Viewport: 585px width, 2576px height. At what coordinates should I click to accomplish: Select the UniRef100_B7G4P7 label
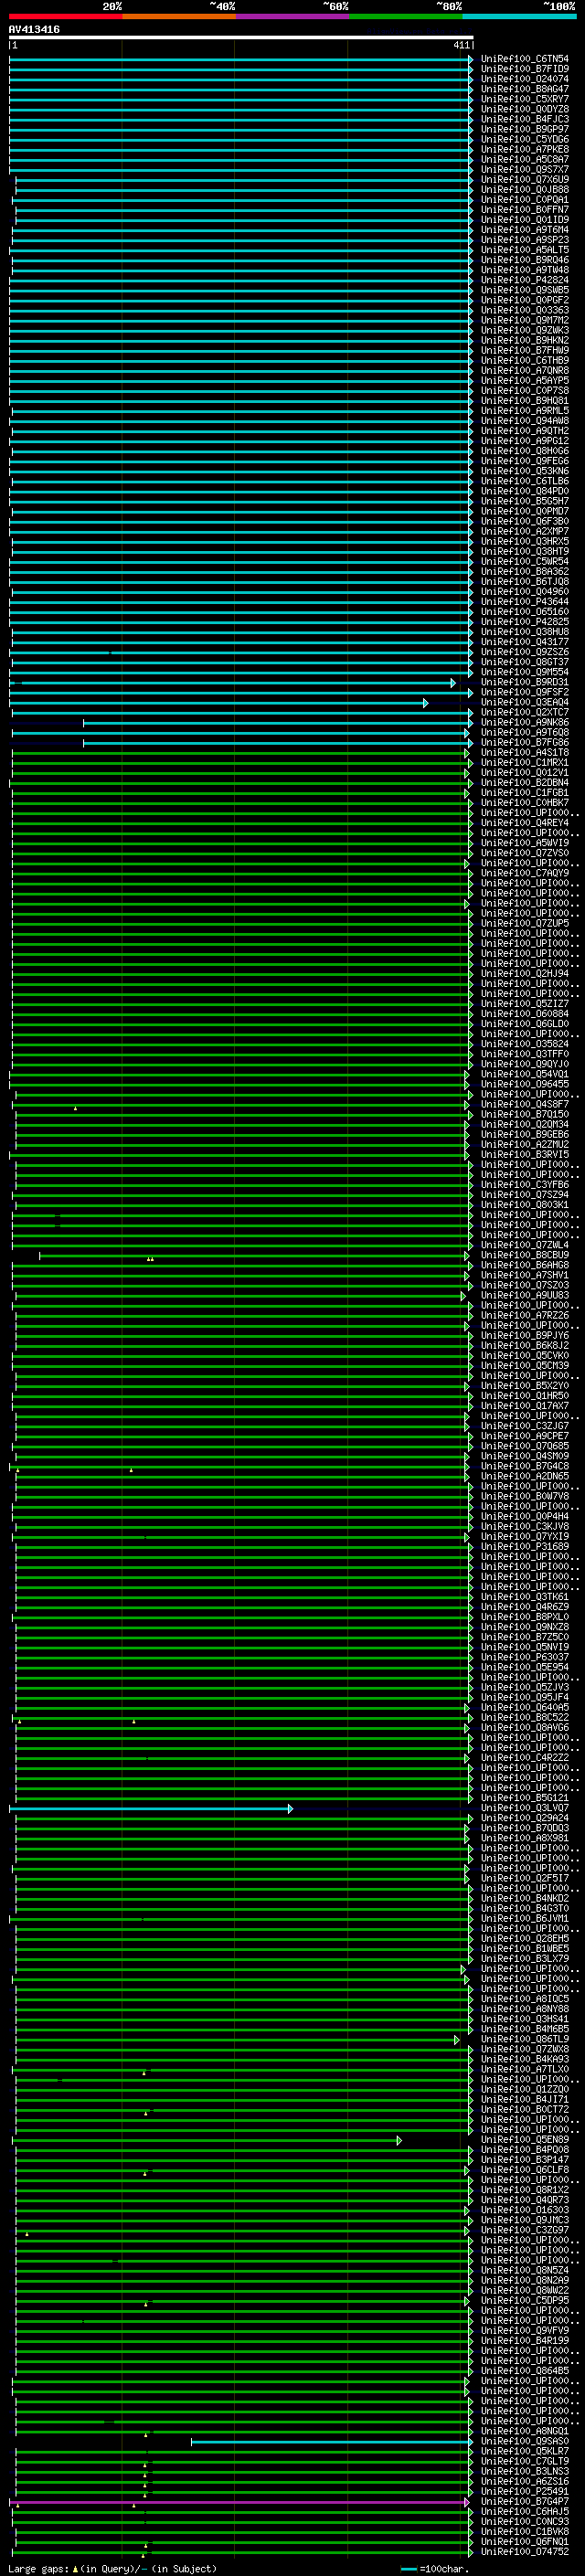pos(525,2501)
